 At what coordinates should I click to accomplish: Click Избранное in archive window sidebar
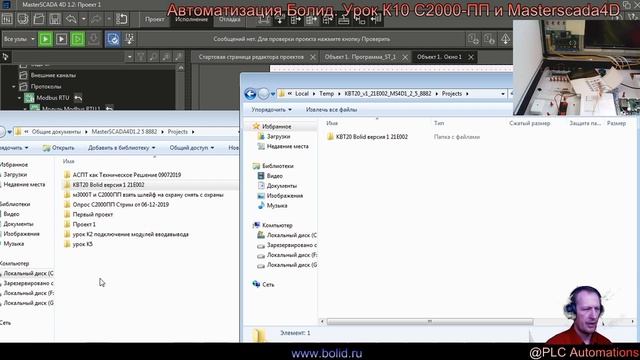click(276, 127)
